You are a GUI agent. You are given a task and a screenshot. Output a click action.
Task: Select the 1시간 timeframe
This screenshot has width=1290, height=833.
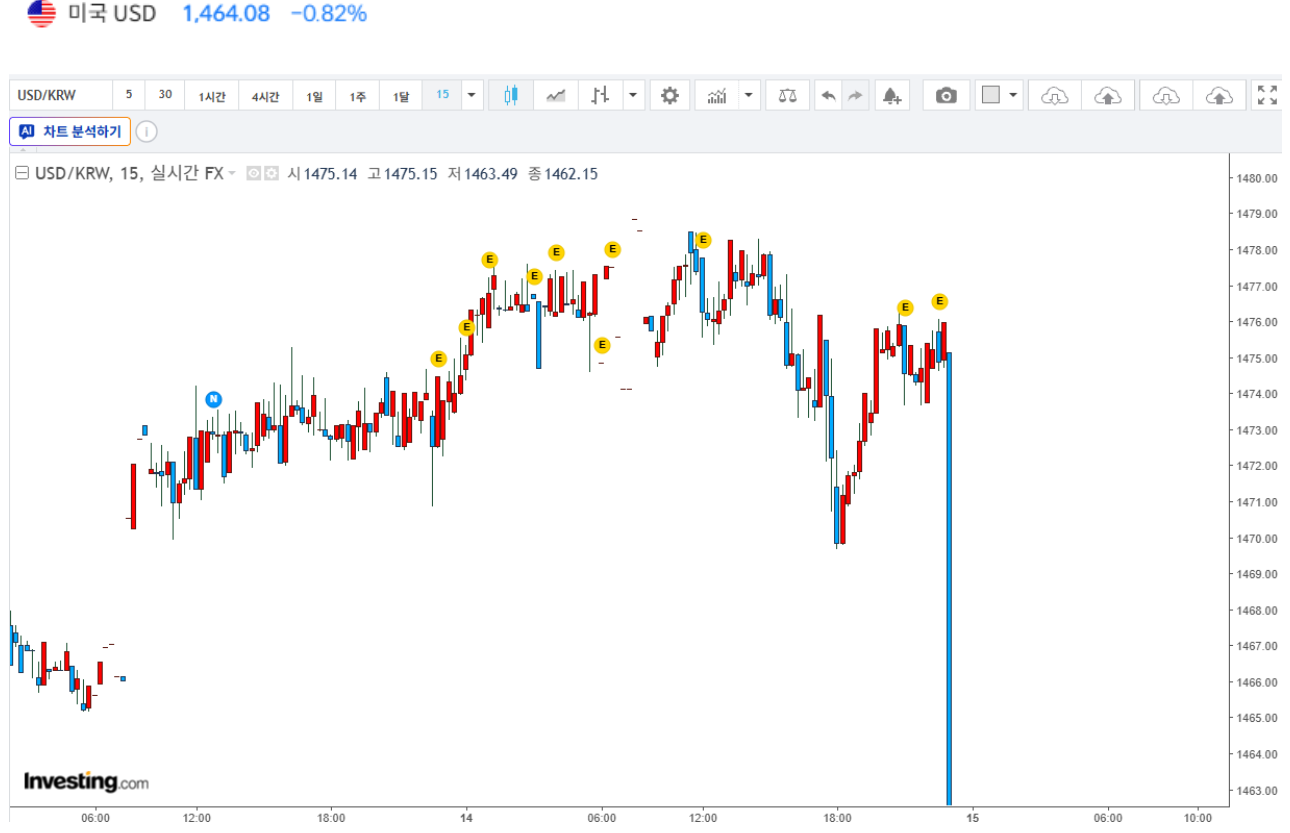212,96
